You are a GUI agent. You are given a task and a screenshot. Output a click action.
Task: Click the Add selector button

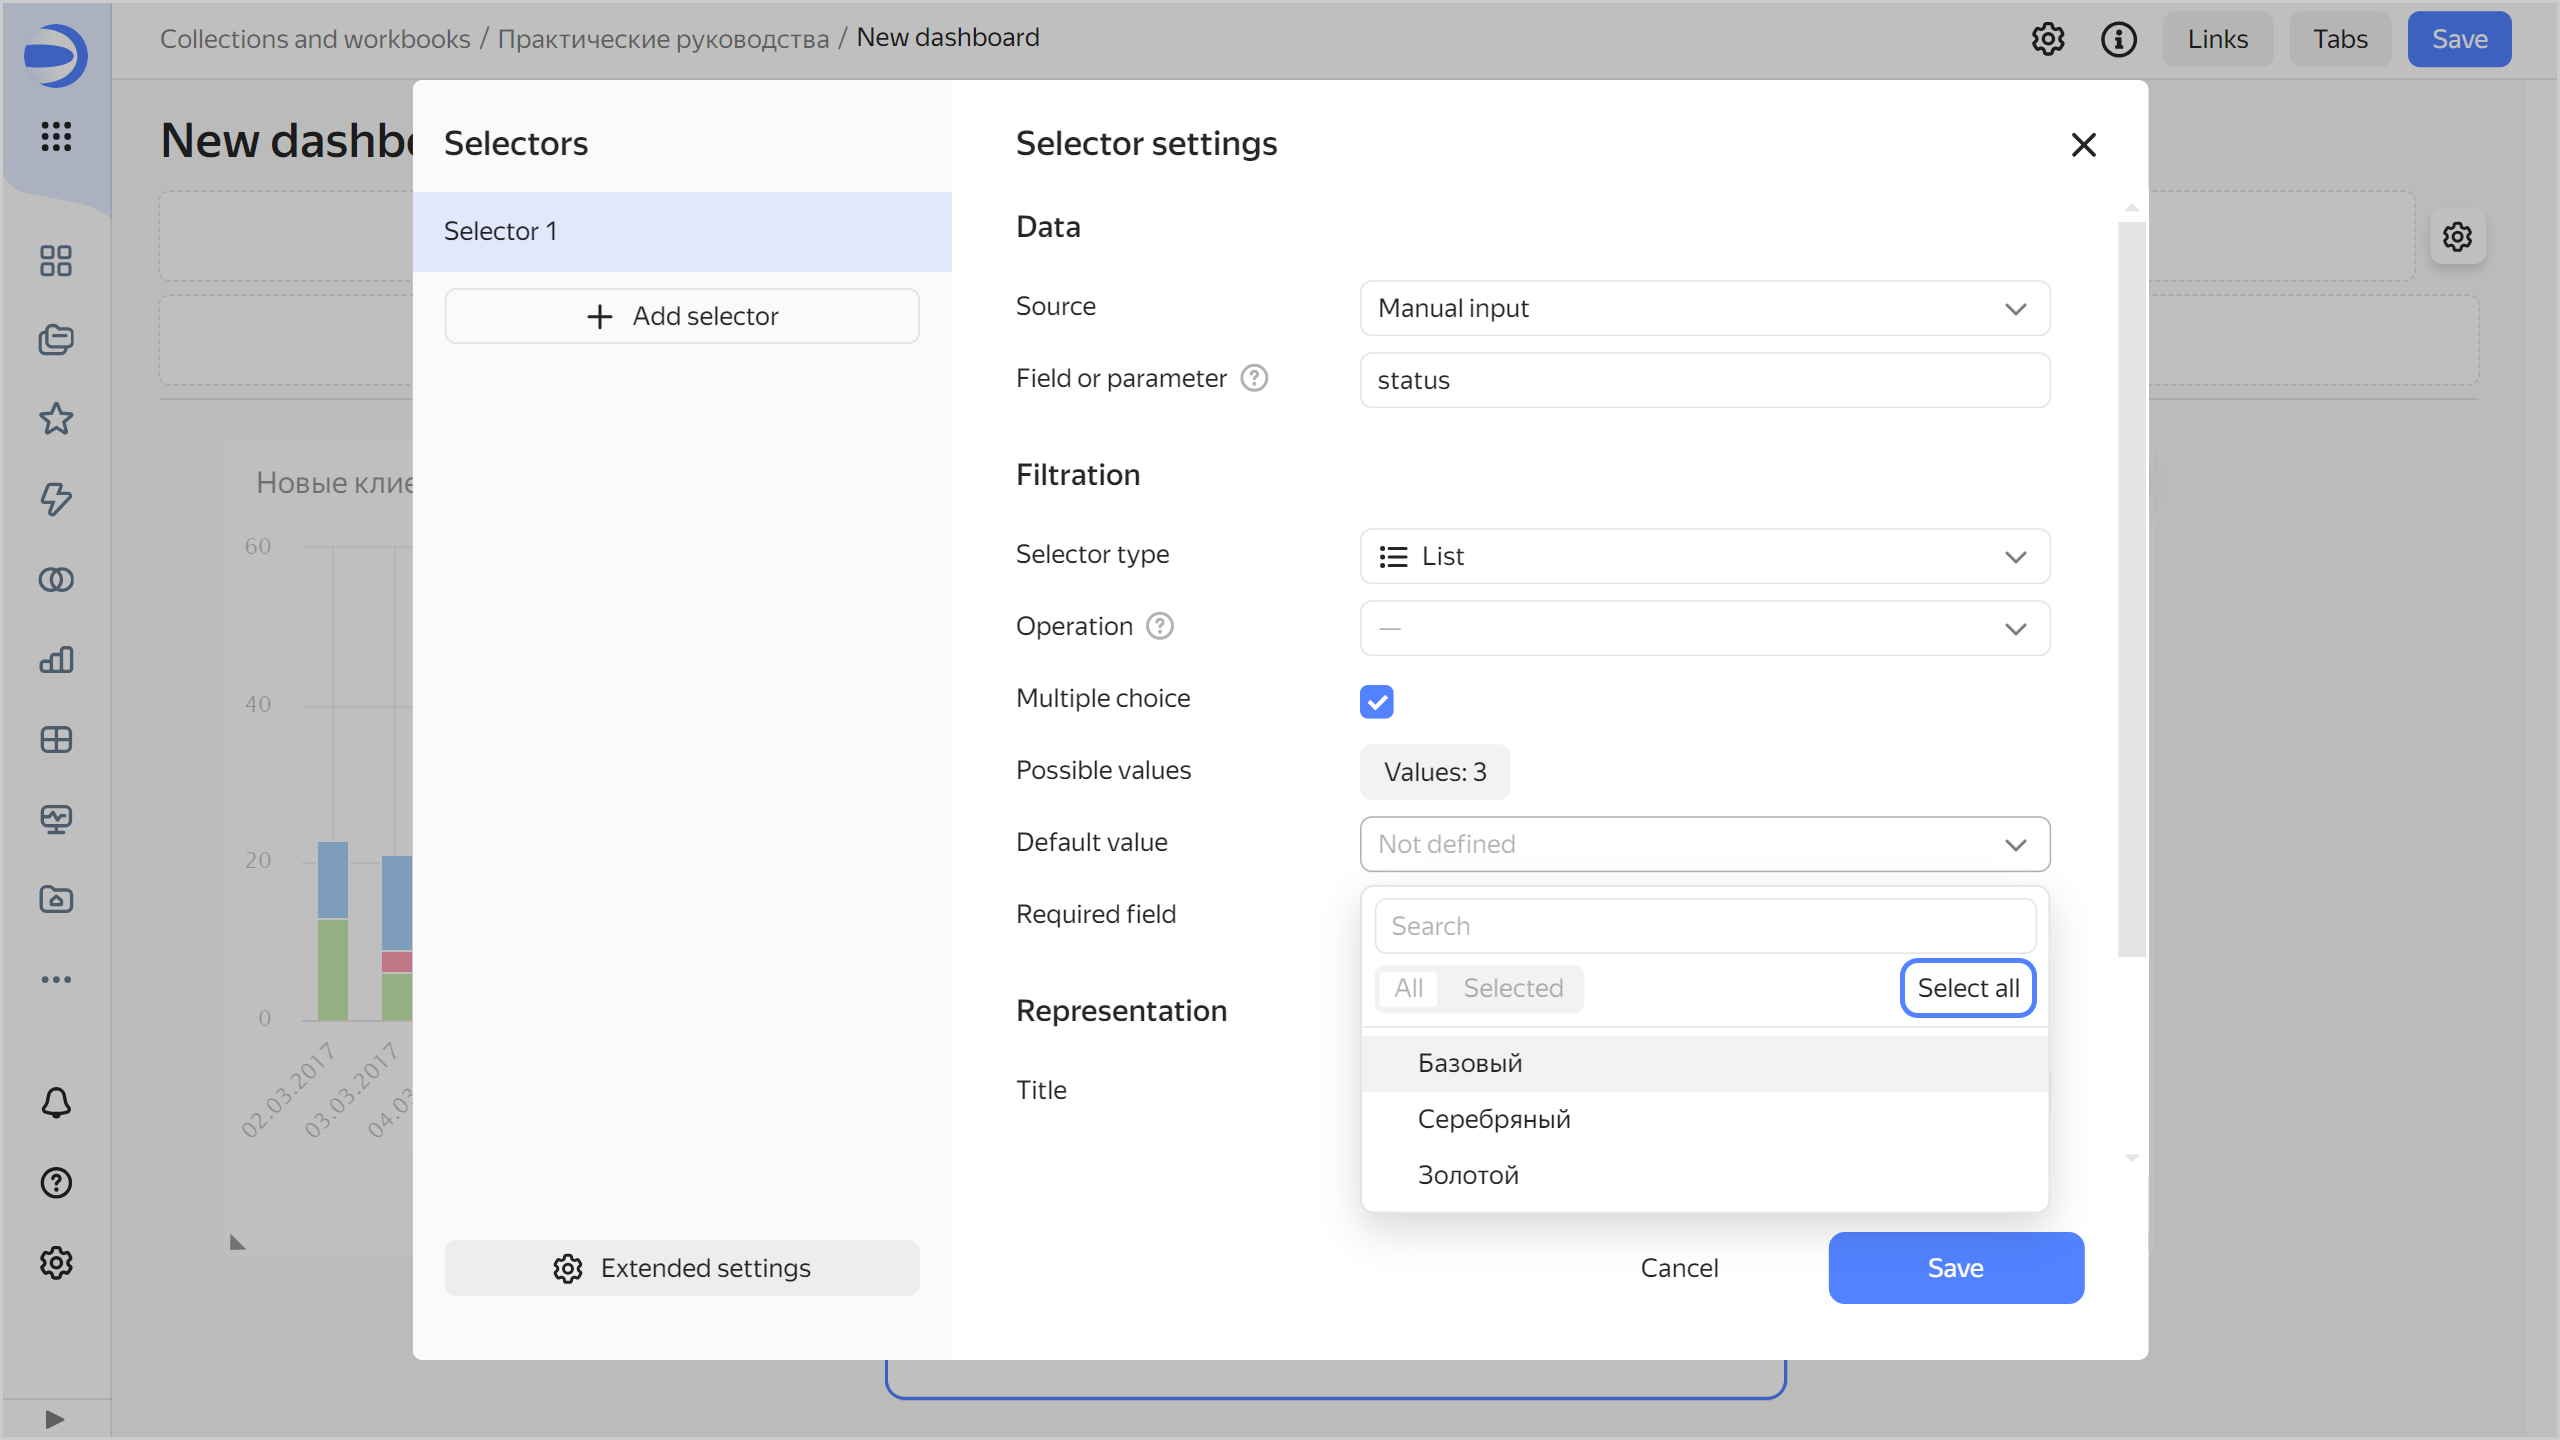click(x=682, y=316)
